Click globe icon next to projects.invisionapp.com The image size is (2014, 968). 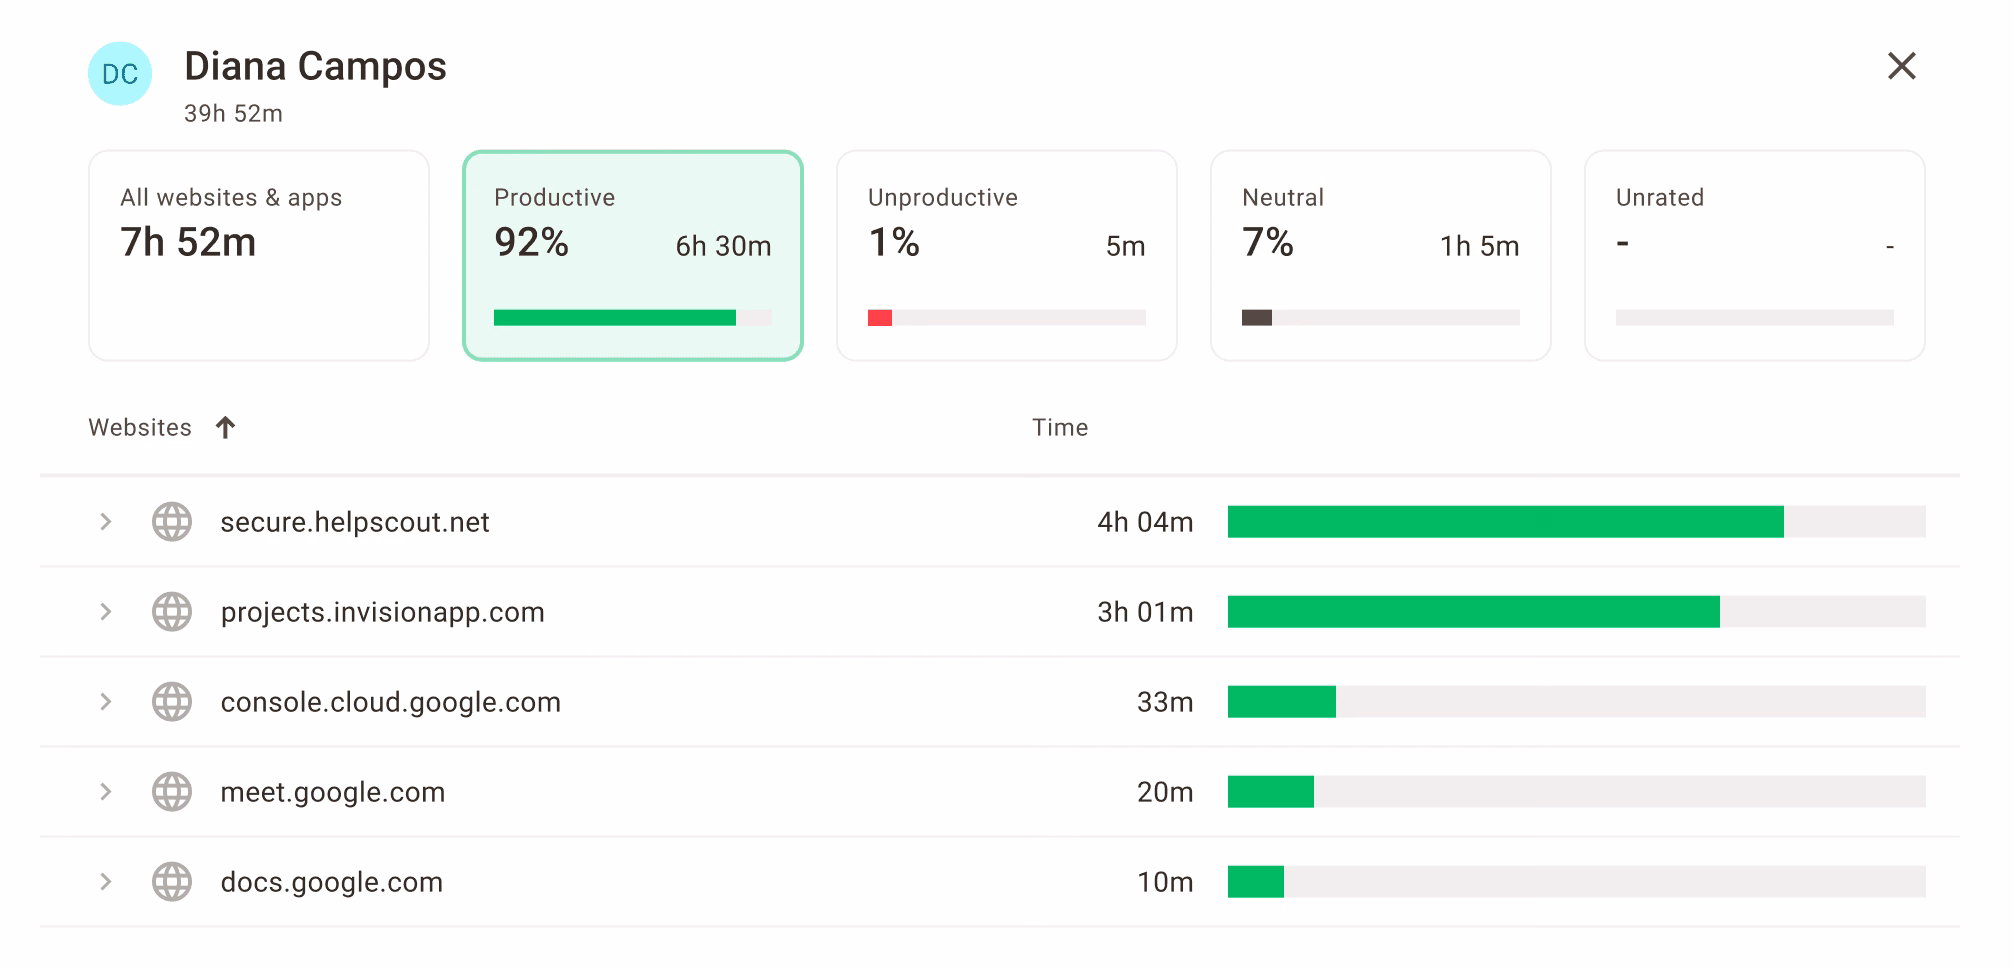(172, 612)
